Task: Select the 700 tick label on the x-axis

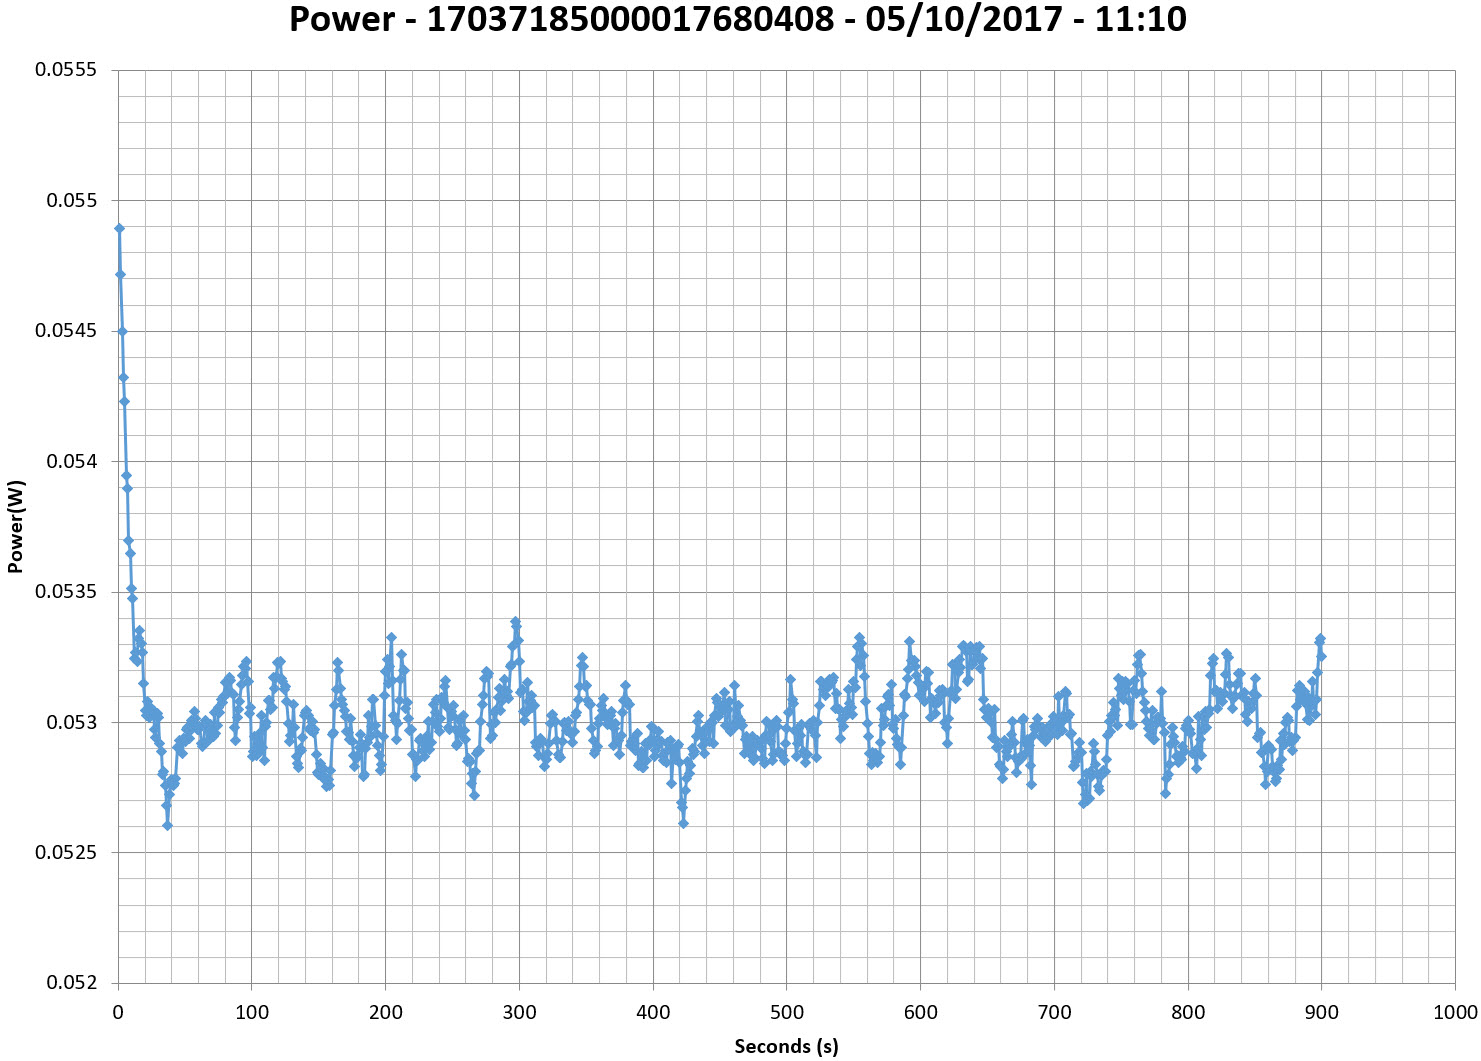Action: [x=1054, y=1012]
